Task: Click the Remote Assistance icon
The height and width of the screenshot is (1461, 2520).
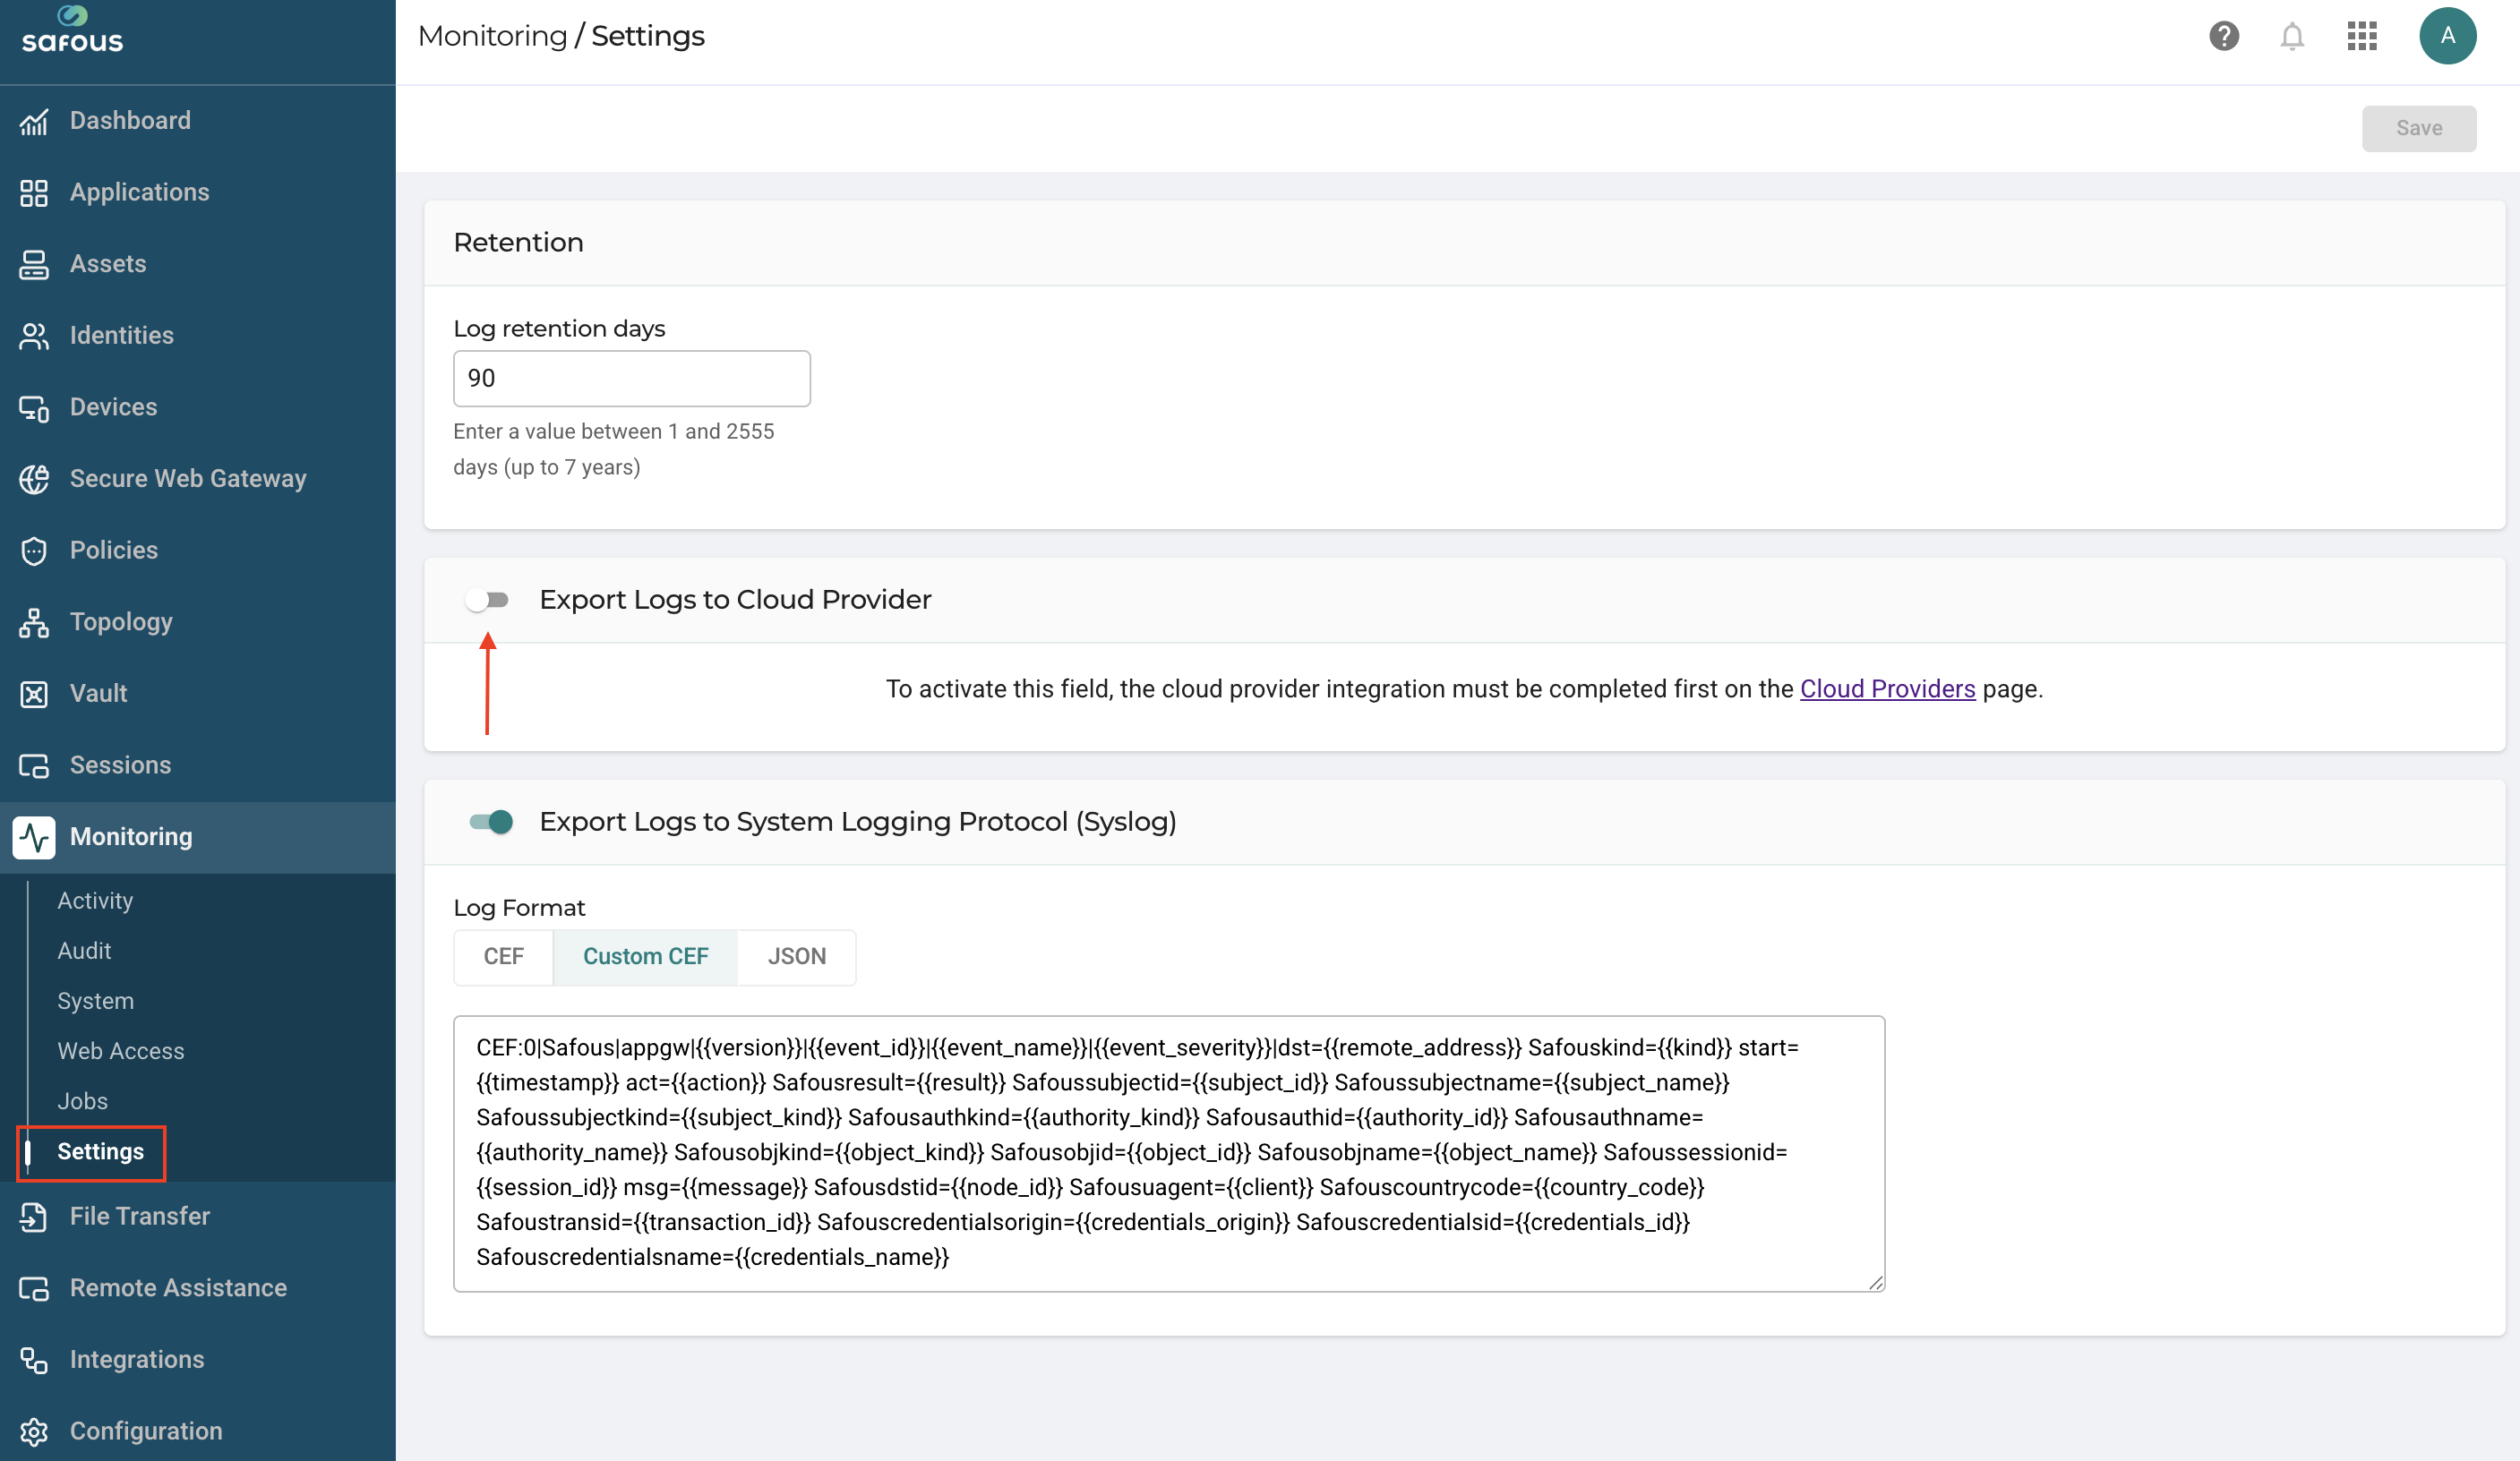Action: click(34, 1289)
